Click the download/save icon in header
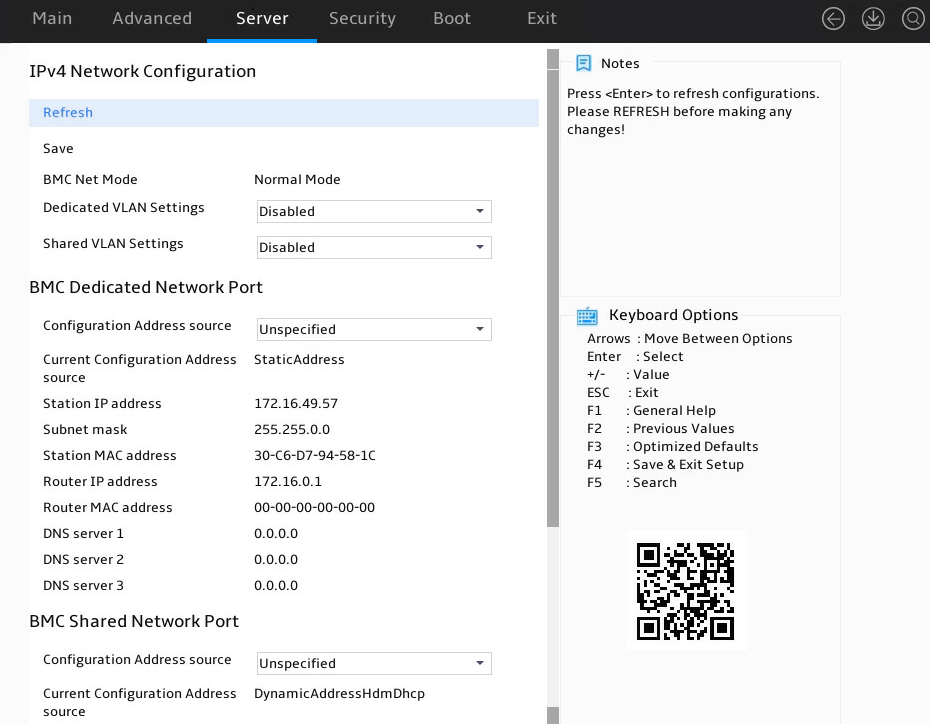The height and width of the screenshot is (724, 930). 872,19
